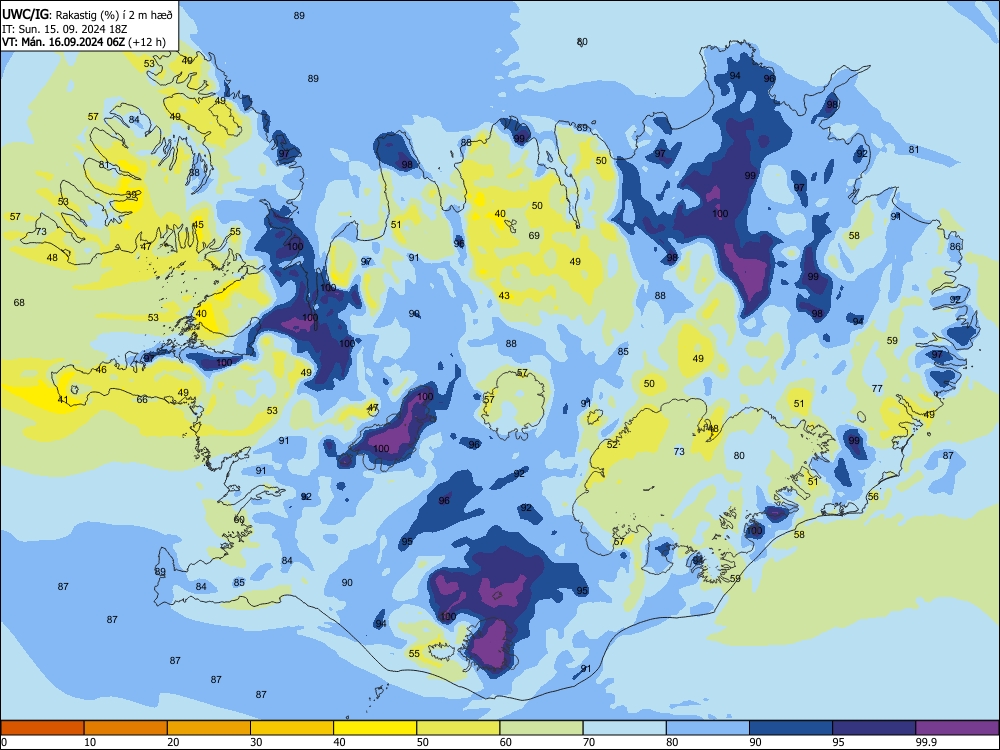Pick the 60–70 light green legend swatch
This screenshot has height=750, width=1000.
(x=541, y=728)
